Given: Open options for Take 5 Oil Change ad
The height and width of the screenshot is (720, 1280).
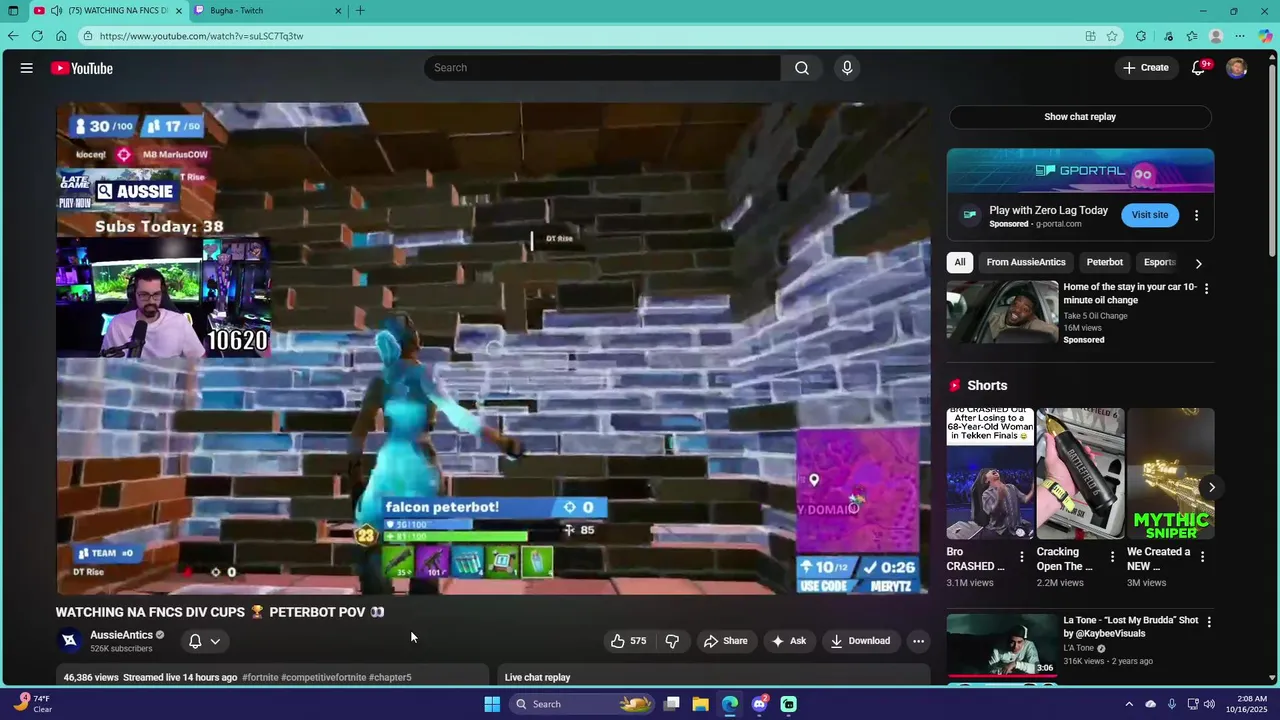Looking at the screenshot, I should (1206, 289).
